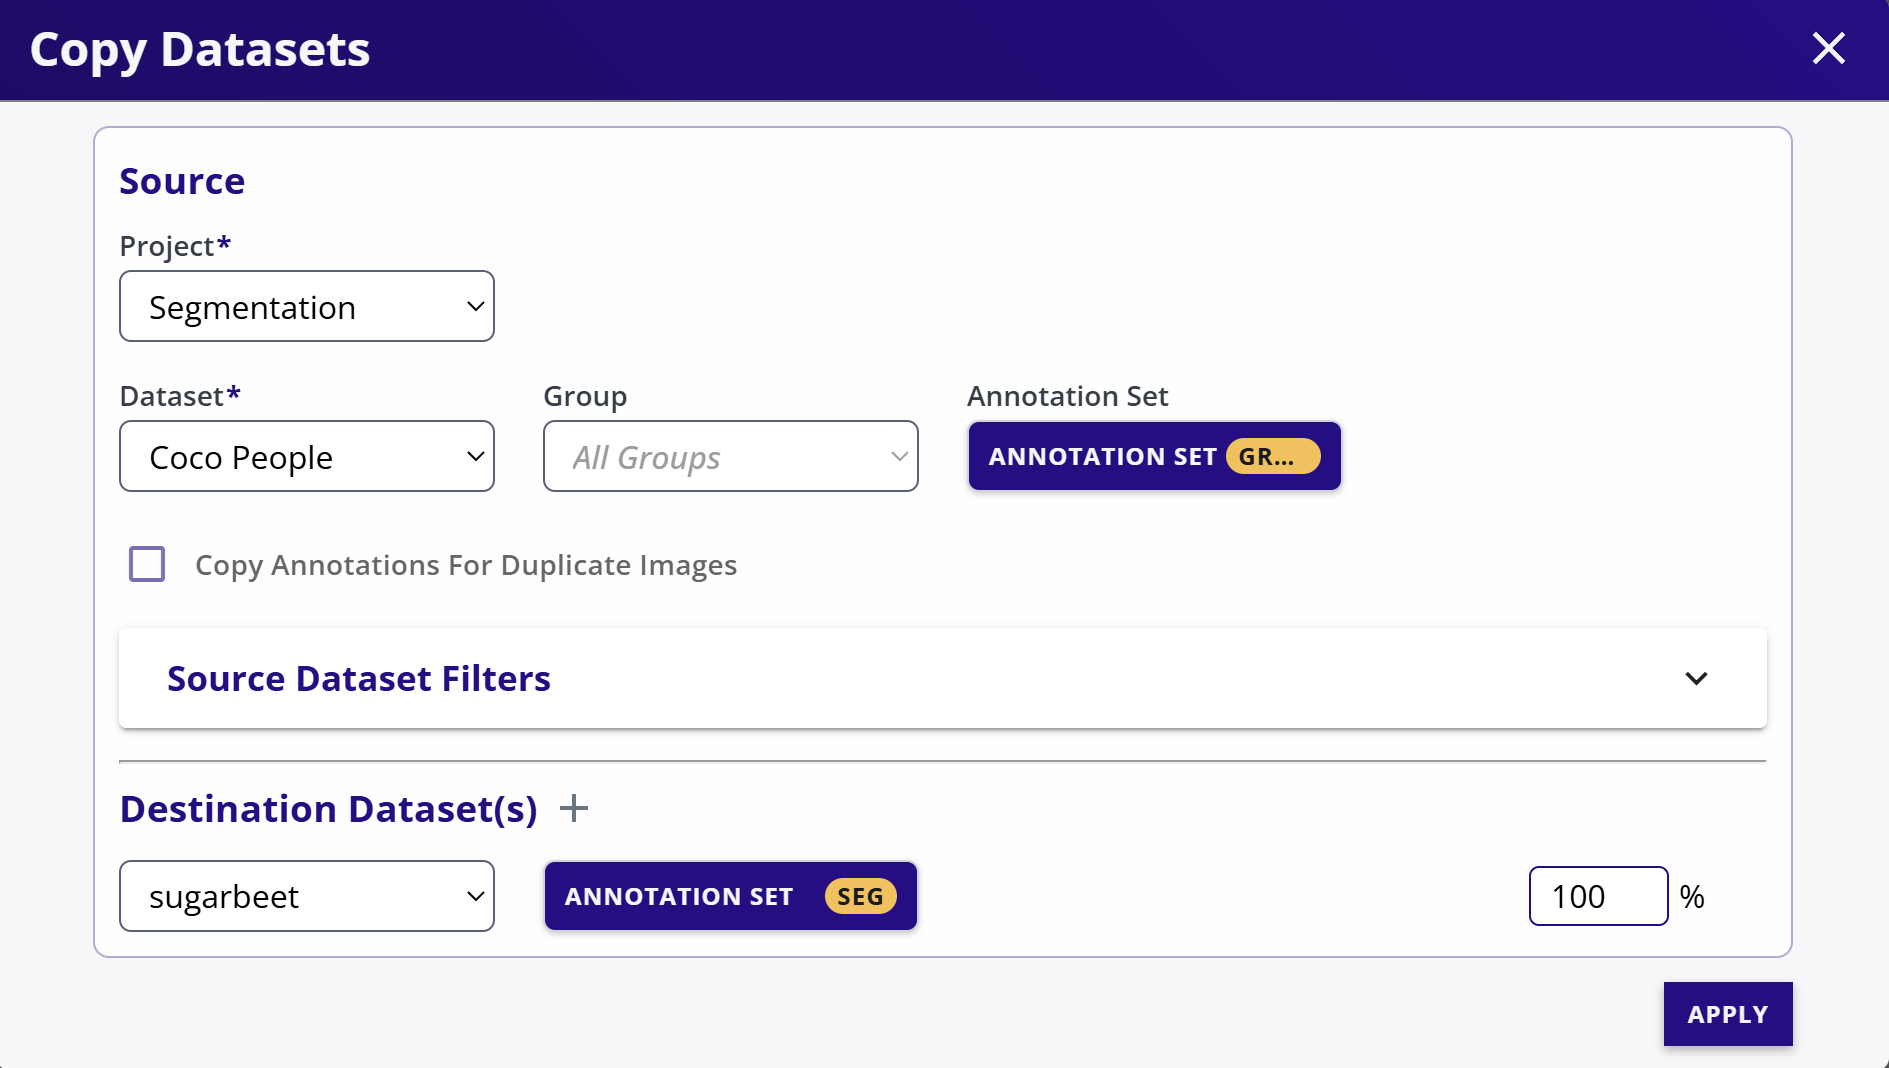1889x1068 pixels.
Task: Enable Copy Annotations For Duplicate Images checkbox
Action: pyautogui.click(x=147, y=564)
